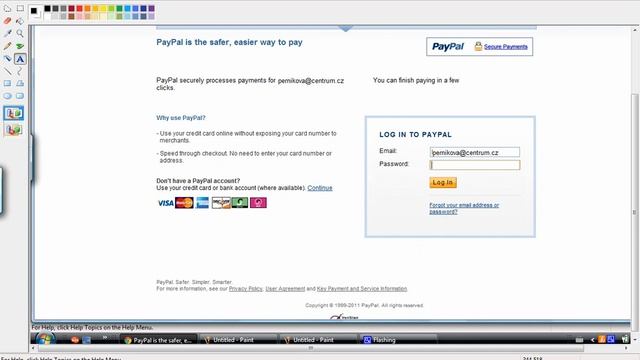Pick the Rectangle shape tool
640x360 pixels.
[x=7, y=83]
